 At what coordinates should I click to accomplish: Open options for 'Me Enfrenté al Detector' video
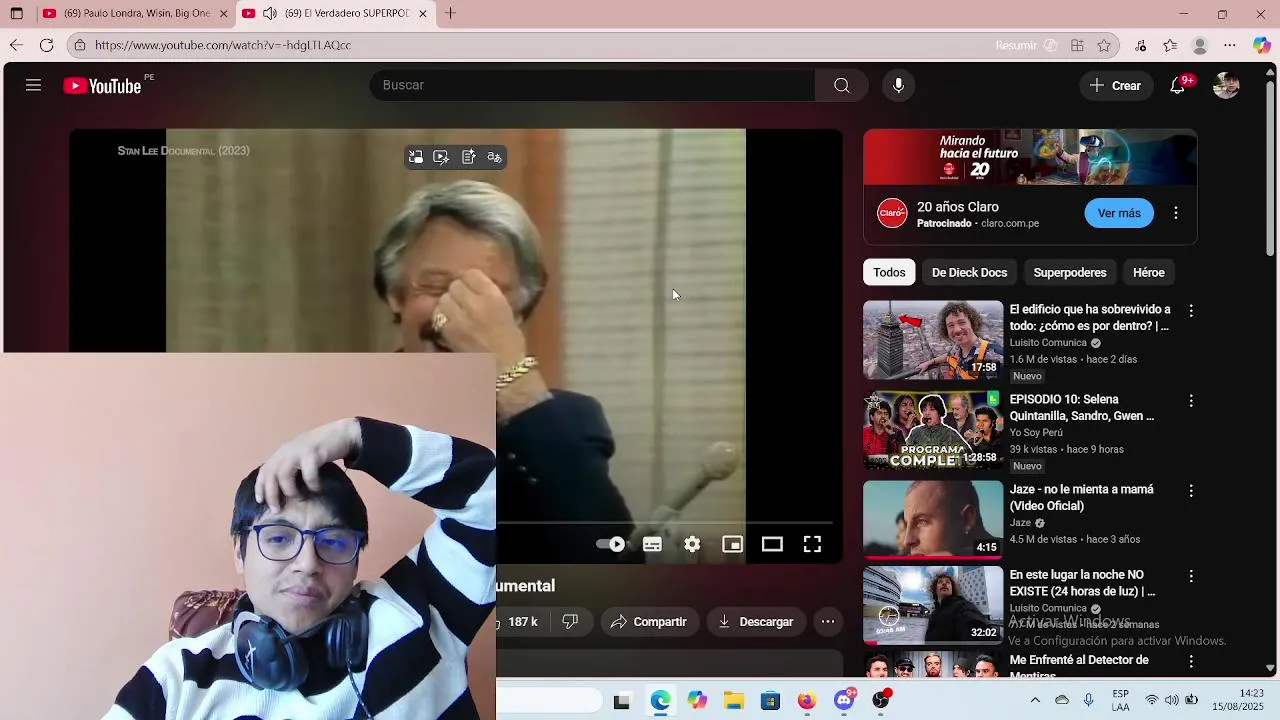pos(1191,661)
